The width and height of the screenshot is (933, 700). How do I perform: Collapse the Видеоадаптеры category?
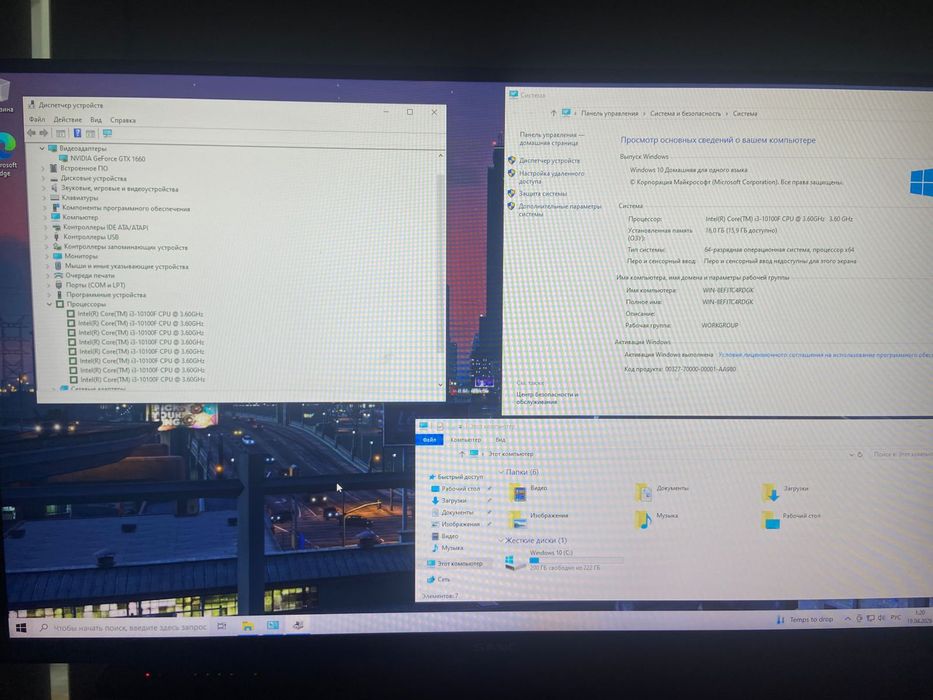[42, 148]
